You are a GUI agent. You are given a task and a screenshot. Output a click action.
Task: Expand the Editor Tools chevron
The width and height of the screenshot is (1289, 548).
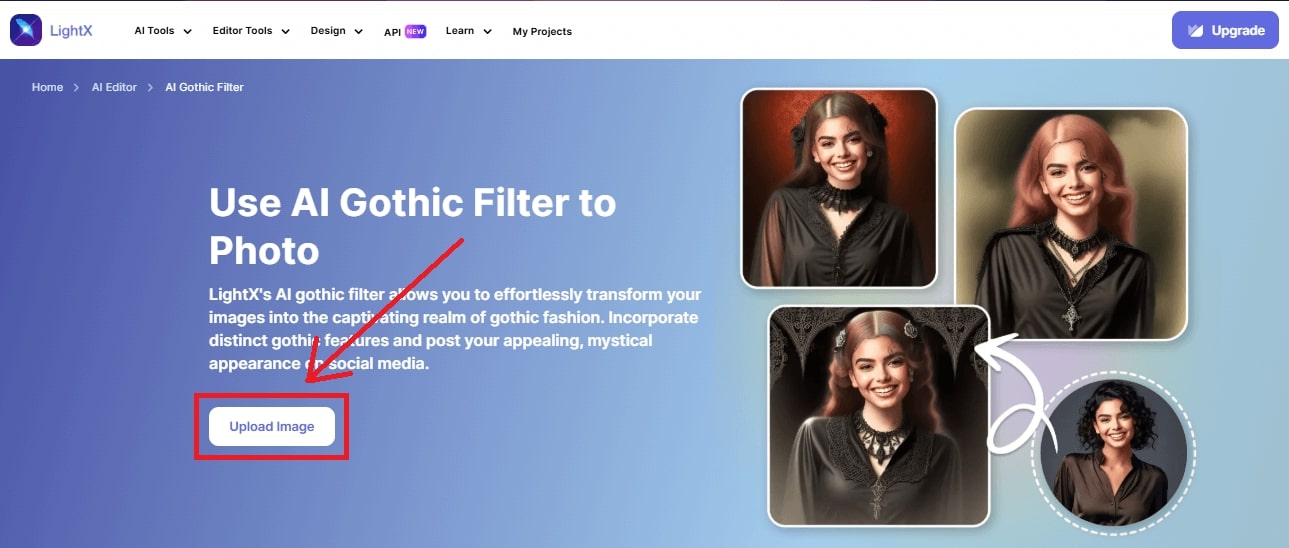tap(285, 31)
